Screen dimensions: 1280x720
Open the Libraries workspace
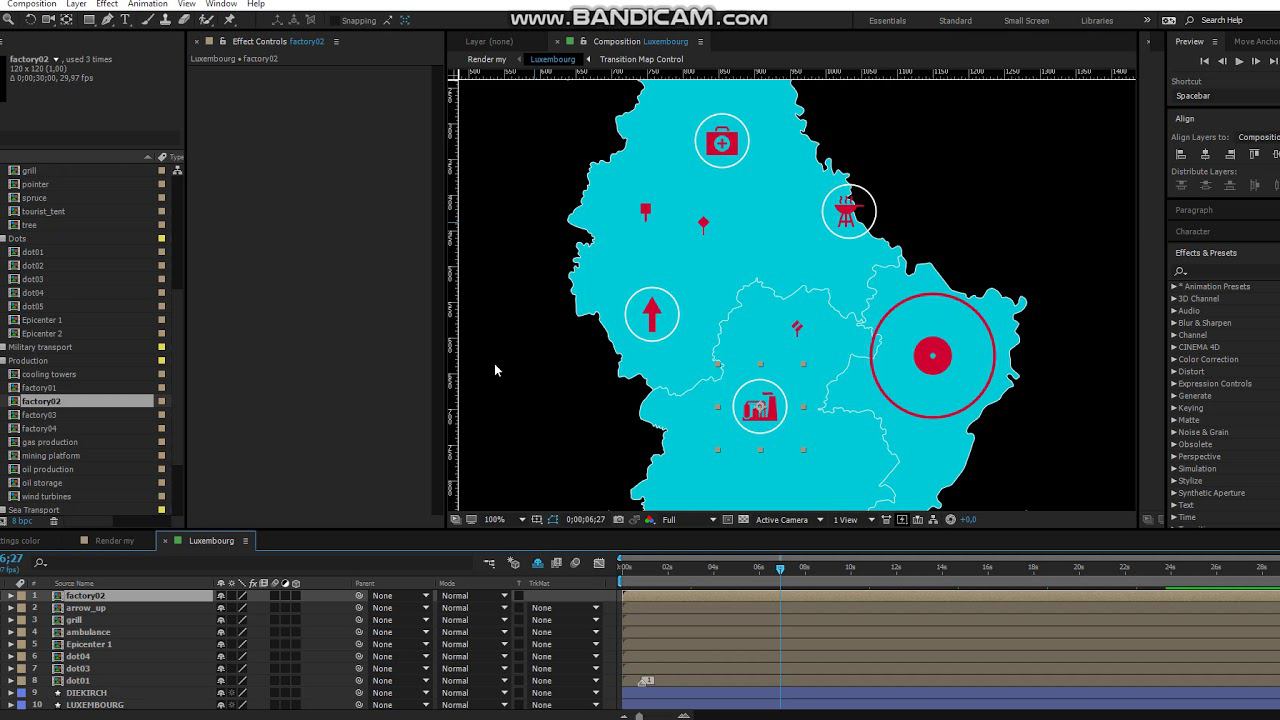click(x=1097, y=21)
